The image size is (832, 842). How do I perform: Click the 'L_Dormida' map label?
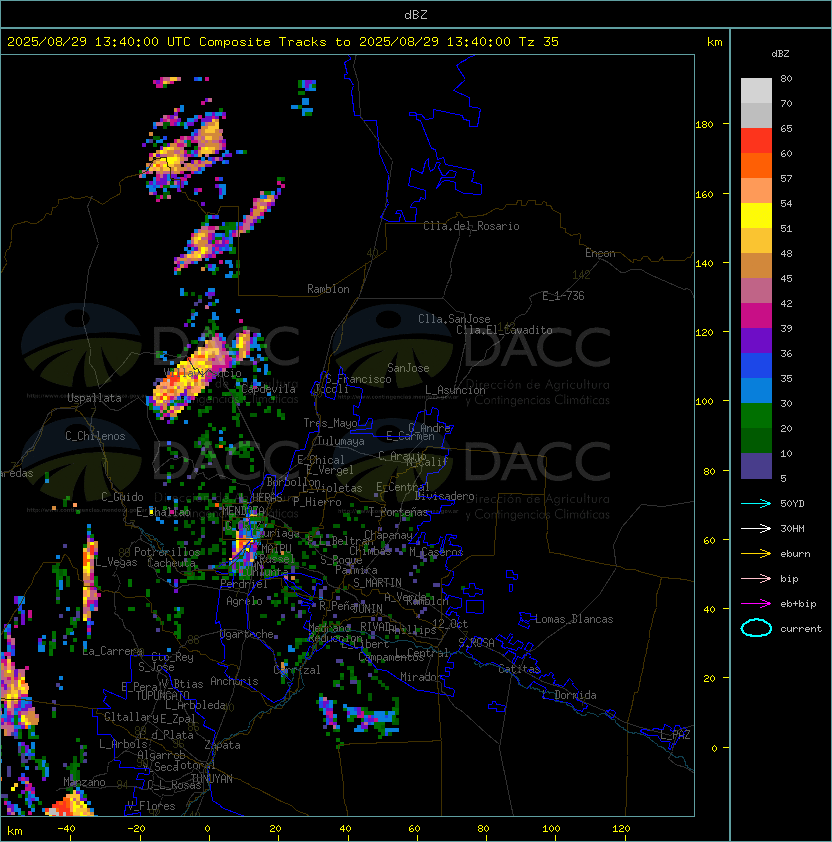(569, 695)
